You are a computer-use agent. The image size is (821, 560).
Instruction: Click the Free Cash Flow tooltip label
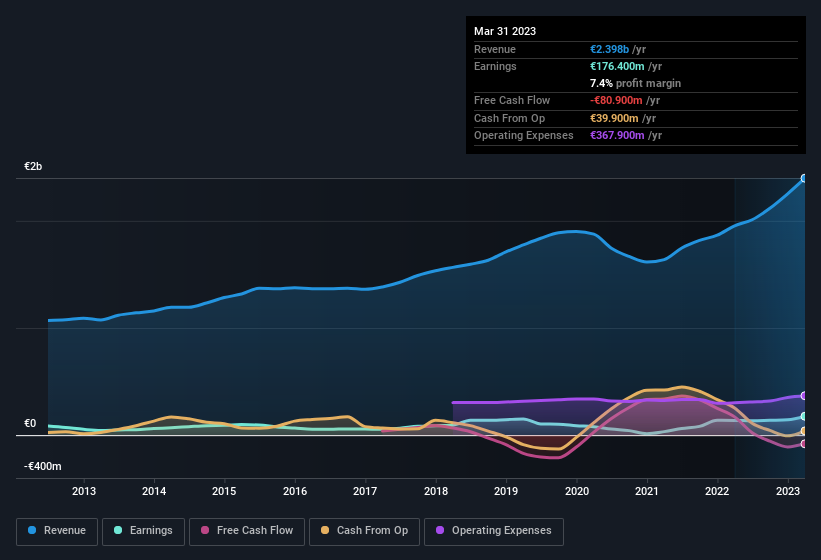coord(512,100)
